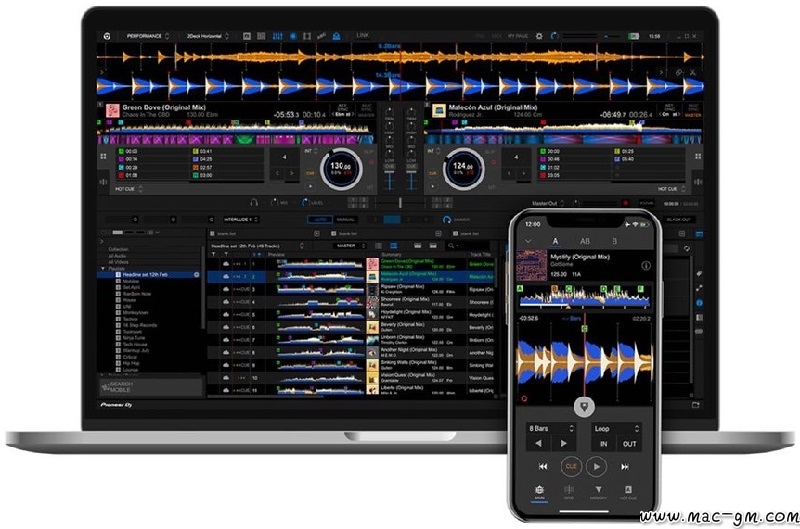Open the 8 Bars dropdown on phone
The width and height of the screenshot is (800, 529).
pos(552,429)
